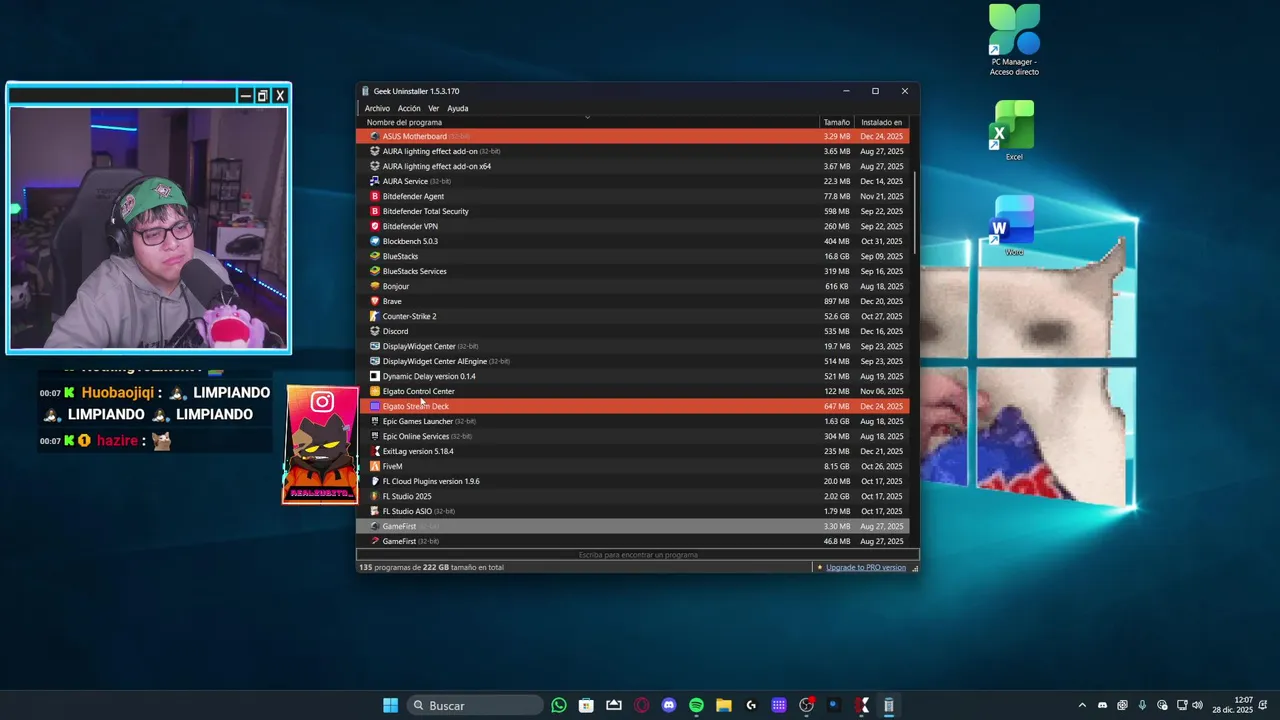Sort by Nombre del programa column
Image resolution: width=1280 pixels, height=720 pixels.
tap(588, 122)
